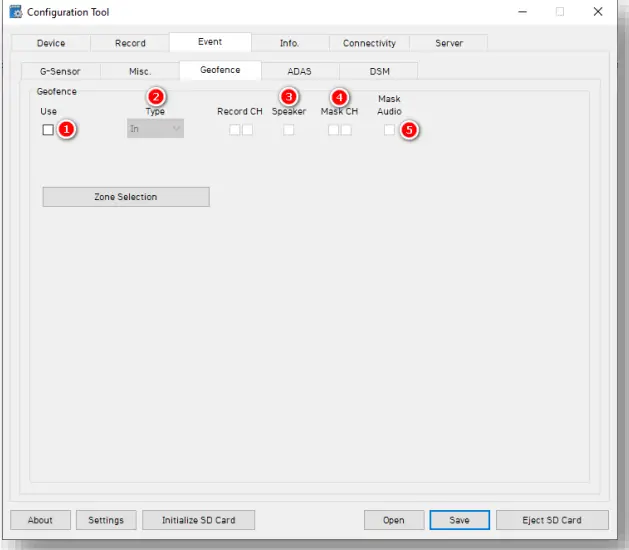Click Eject SD Card button

point(552,520)
